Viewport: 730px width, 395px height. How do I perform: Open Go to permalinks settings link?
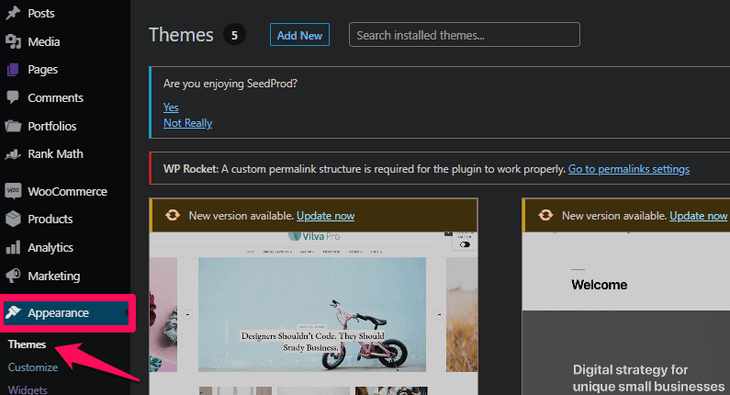pos(629,169)
